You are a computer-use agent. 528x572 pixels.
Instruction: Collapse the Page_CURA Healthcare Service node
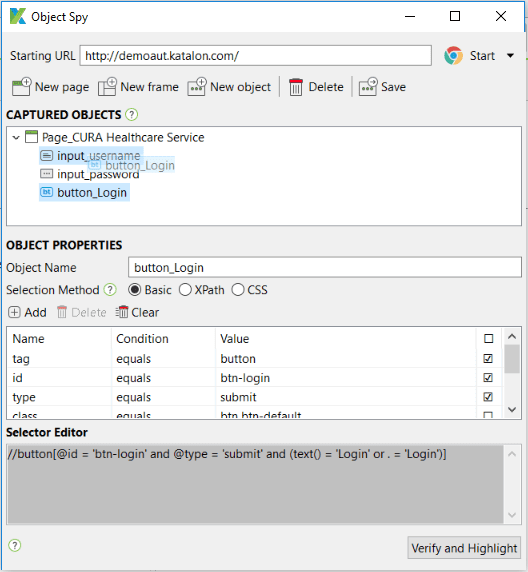16,138
